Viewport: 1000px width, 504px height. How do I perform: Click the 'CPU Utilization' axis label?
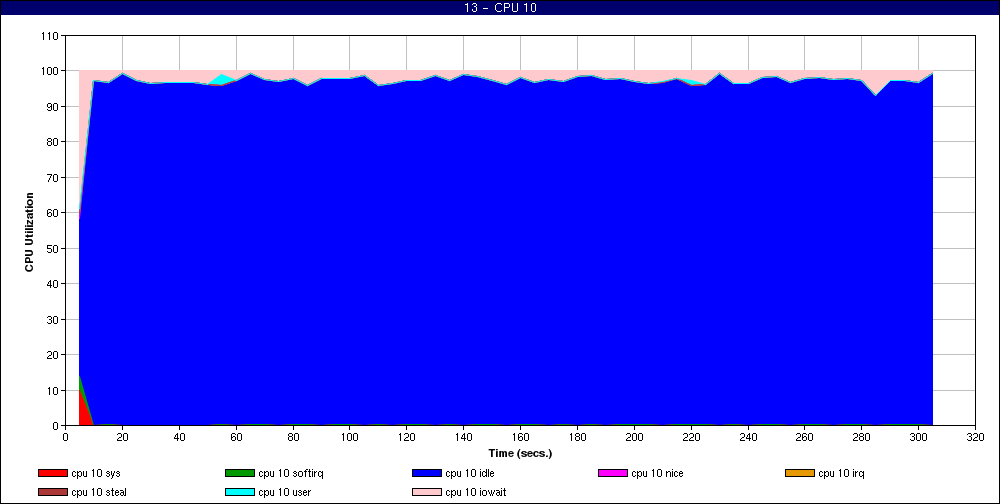click(29, 232)
